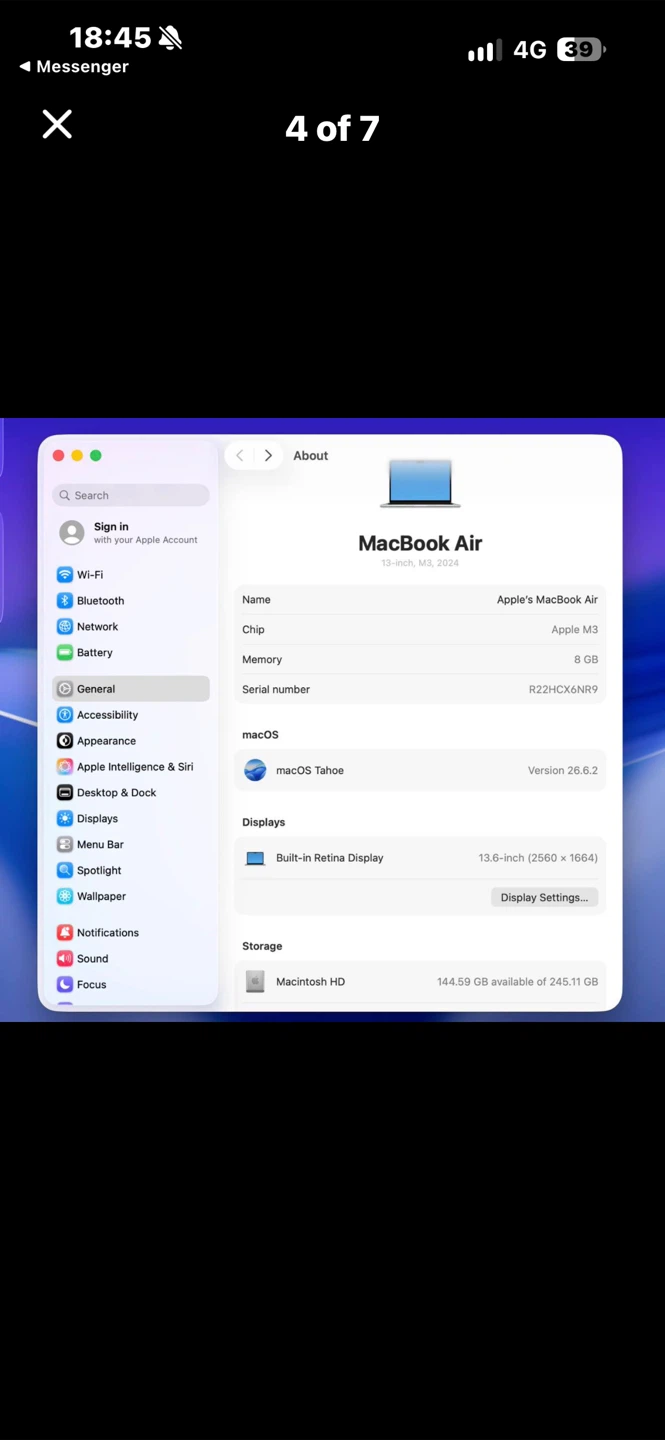This screenshot has height=1440, width=665.
Task: Click the 13-inch, M3, 2024 subtitle
Action: pos(420,564)
